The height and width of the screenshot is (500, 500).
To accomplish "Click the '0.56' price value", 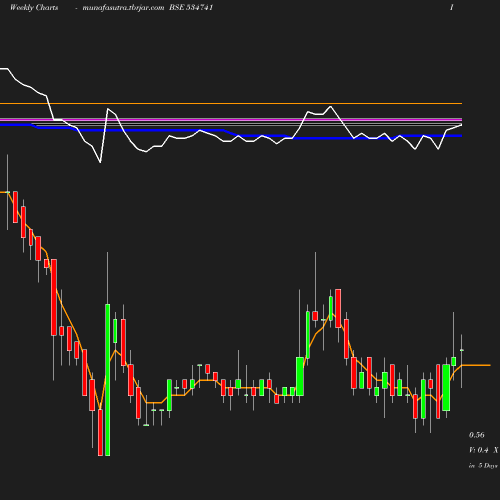I will pyautogui.click(x=477, y=435).
